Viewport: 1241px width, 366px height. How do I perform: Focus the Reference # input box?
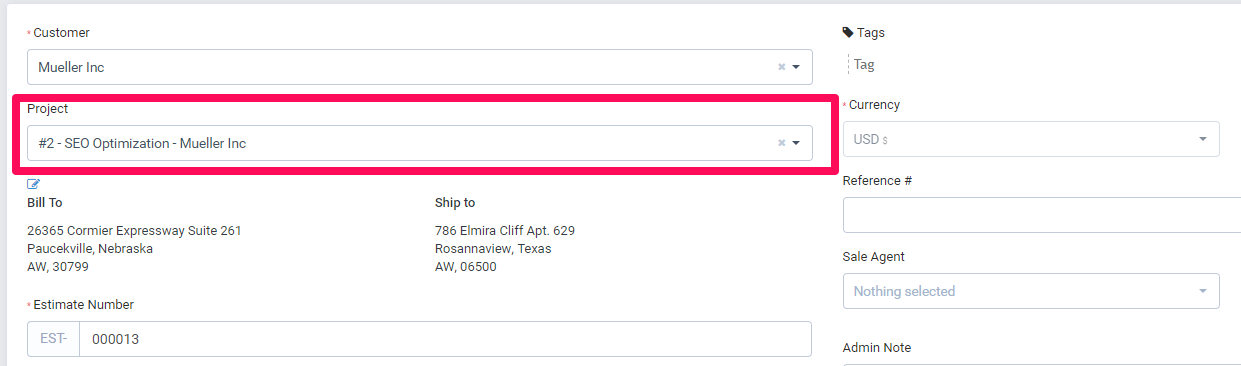tap(1042, 215)
